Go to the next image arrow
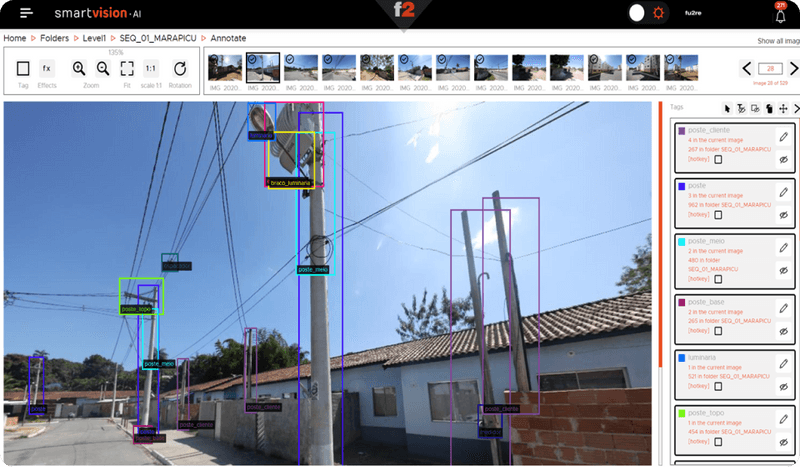The image size is (800, 467). [x=791, y=68]
